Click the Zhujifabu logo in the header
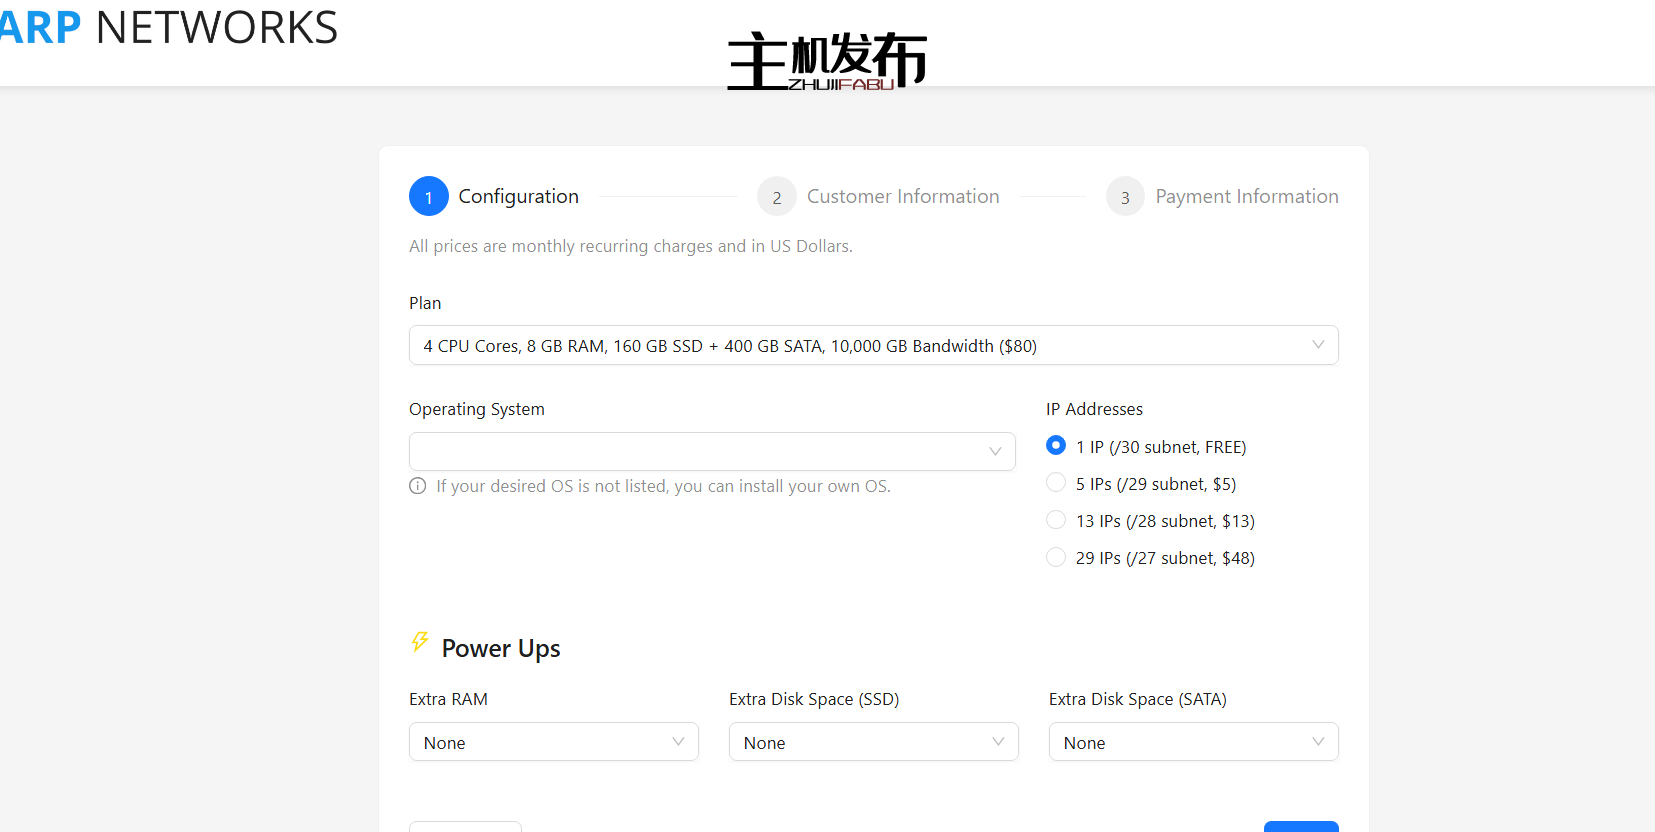This screenshot has height=832, width=1655. [x=827, y=61]
